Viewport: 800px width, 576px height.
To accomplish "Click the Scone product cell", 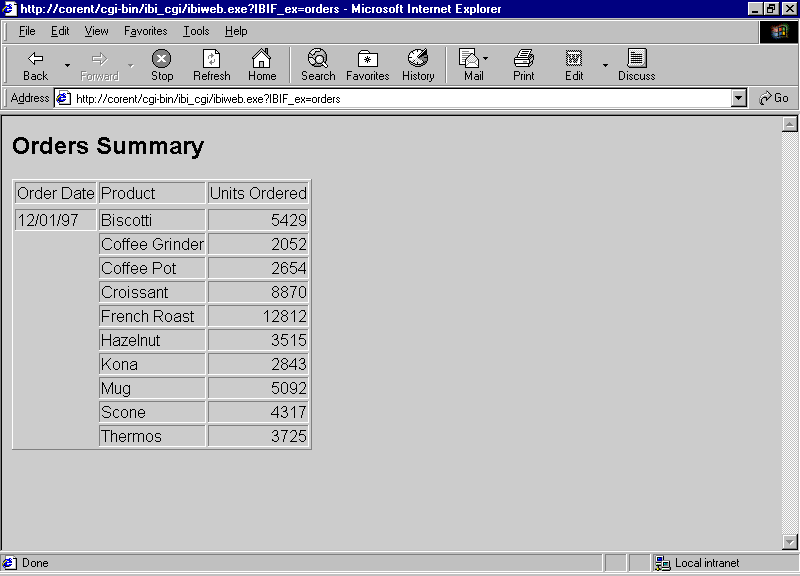I will [x=152, y=412].
